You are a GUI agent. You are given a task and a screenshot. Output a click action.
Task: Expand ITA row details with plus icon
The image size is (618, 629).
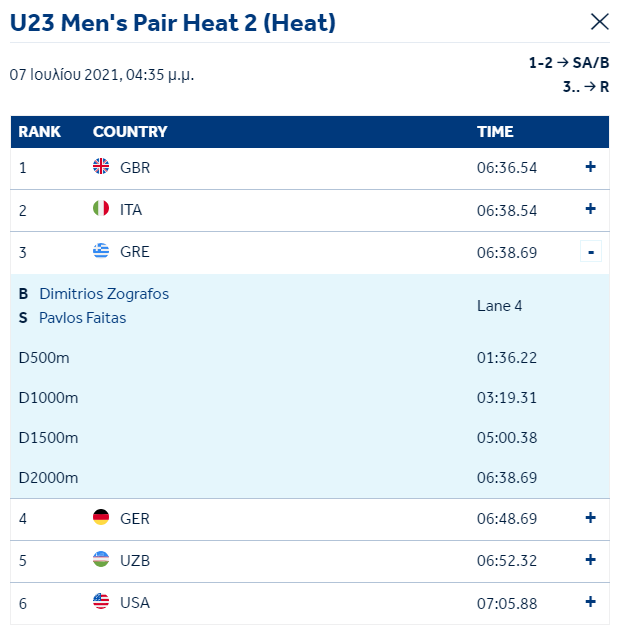tap(590, 209)
